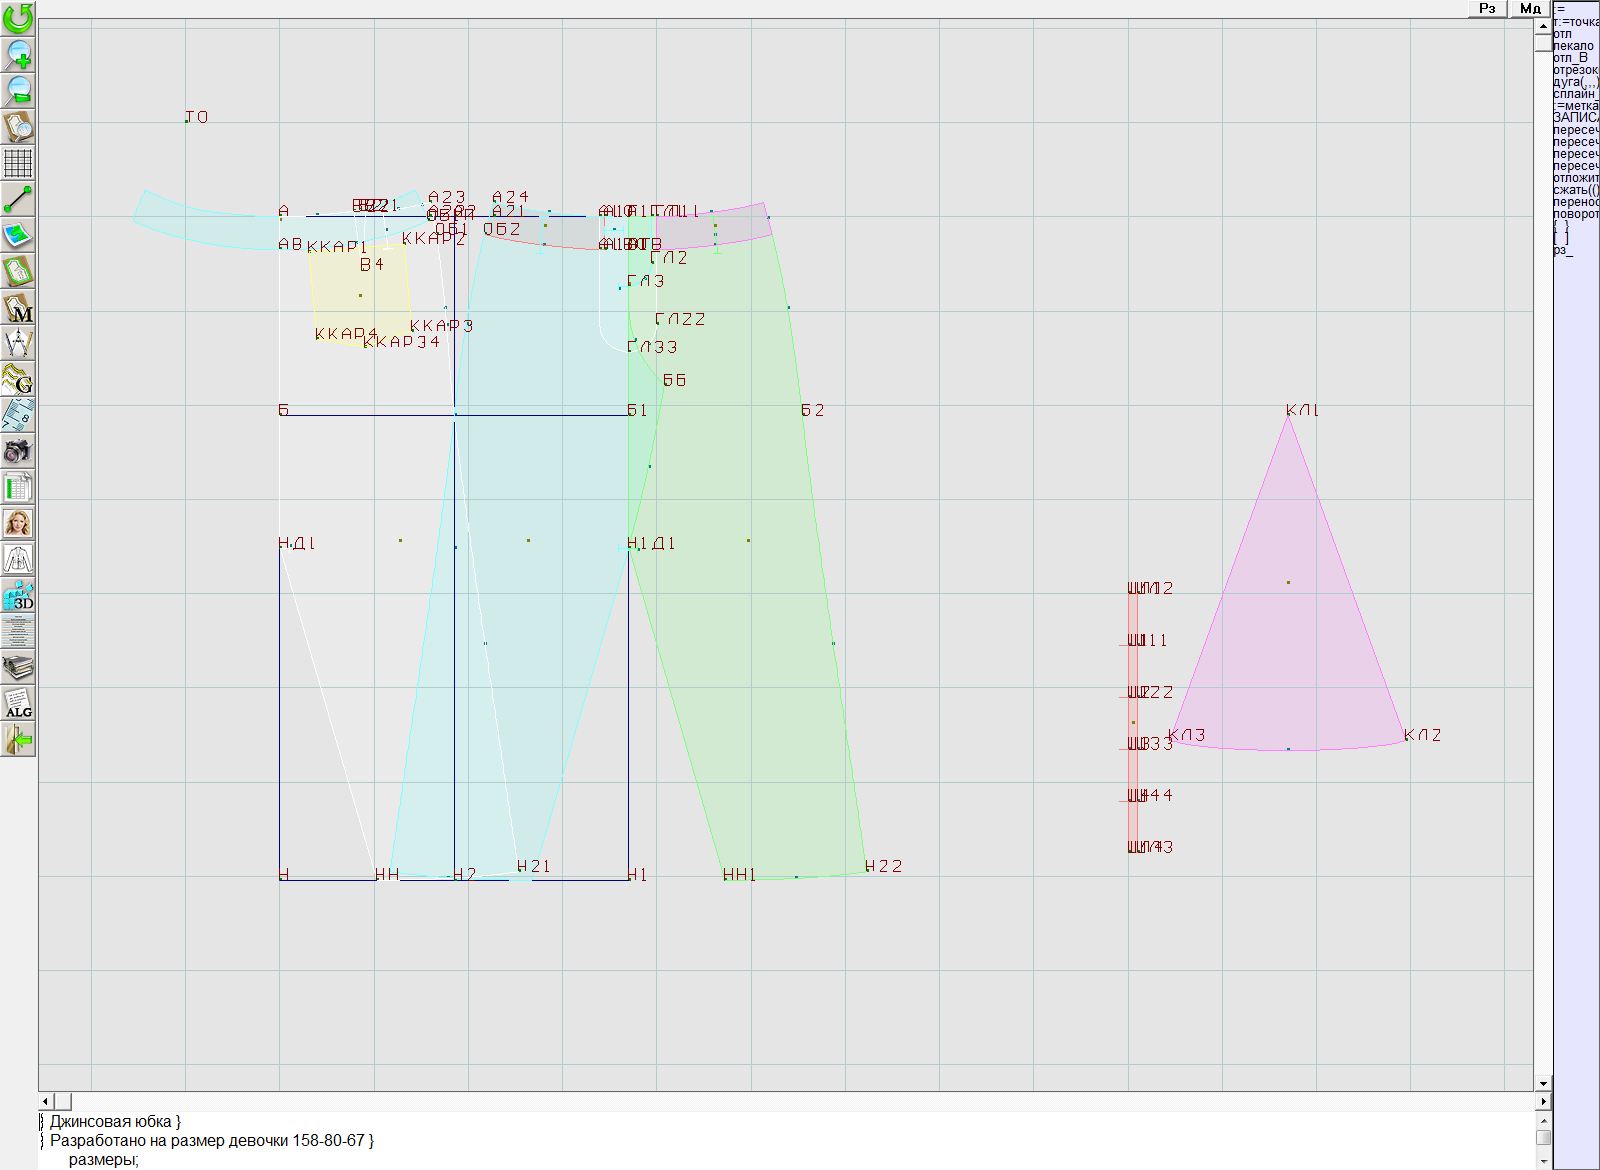
Task: Click the green refresh arrow icon
Action: 19,17
